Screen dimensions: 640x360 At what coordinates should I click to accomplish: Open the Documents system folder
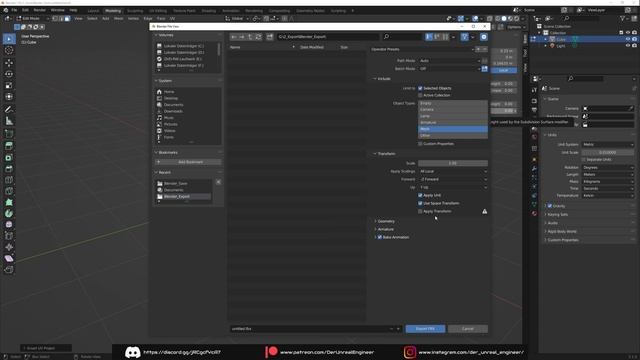pos(173,105)
